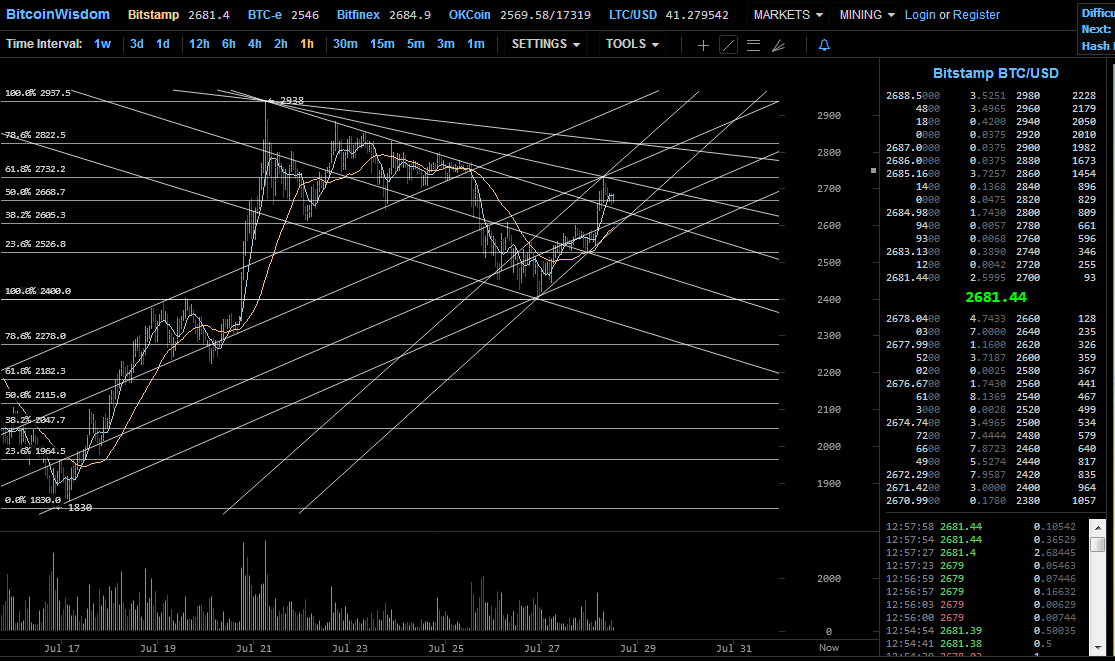Click the BitcoinWisdom logo link
The width and height of the screenshot is (1115, 661).
58,14
